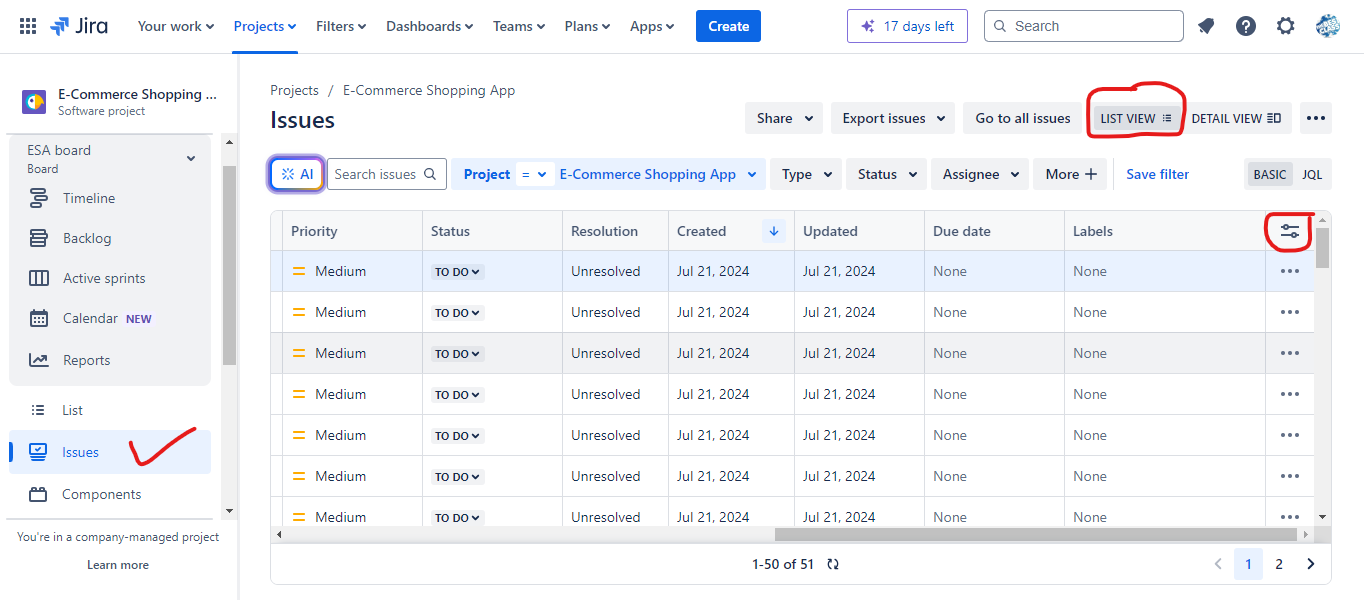Open the Assignee filter dropdown
The height and width of the screenshot is (600, 1364).
(x=979, y=173)
